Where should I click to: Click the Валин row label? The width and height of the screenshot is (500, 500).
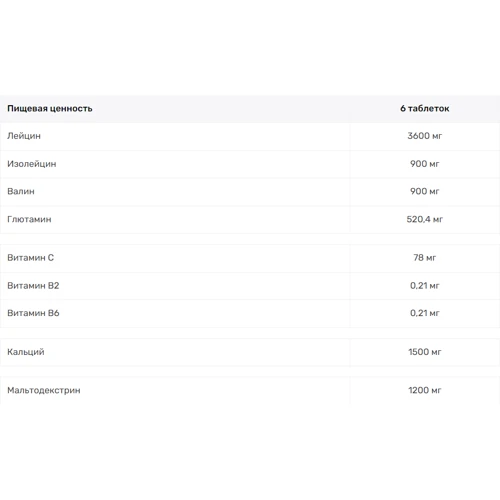(x=21, y=191)
